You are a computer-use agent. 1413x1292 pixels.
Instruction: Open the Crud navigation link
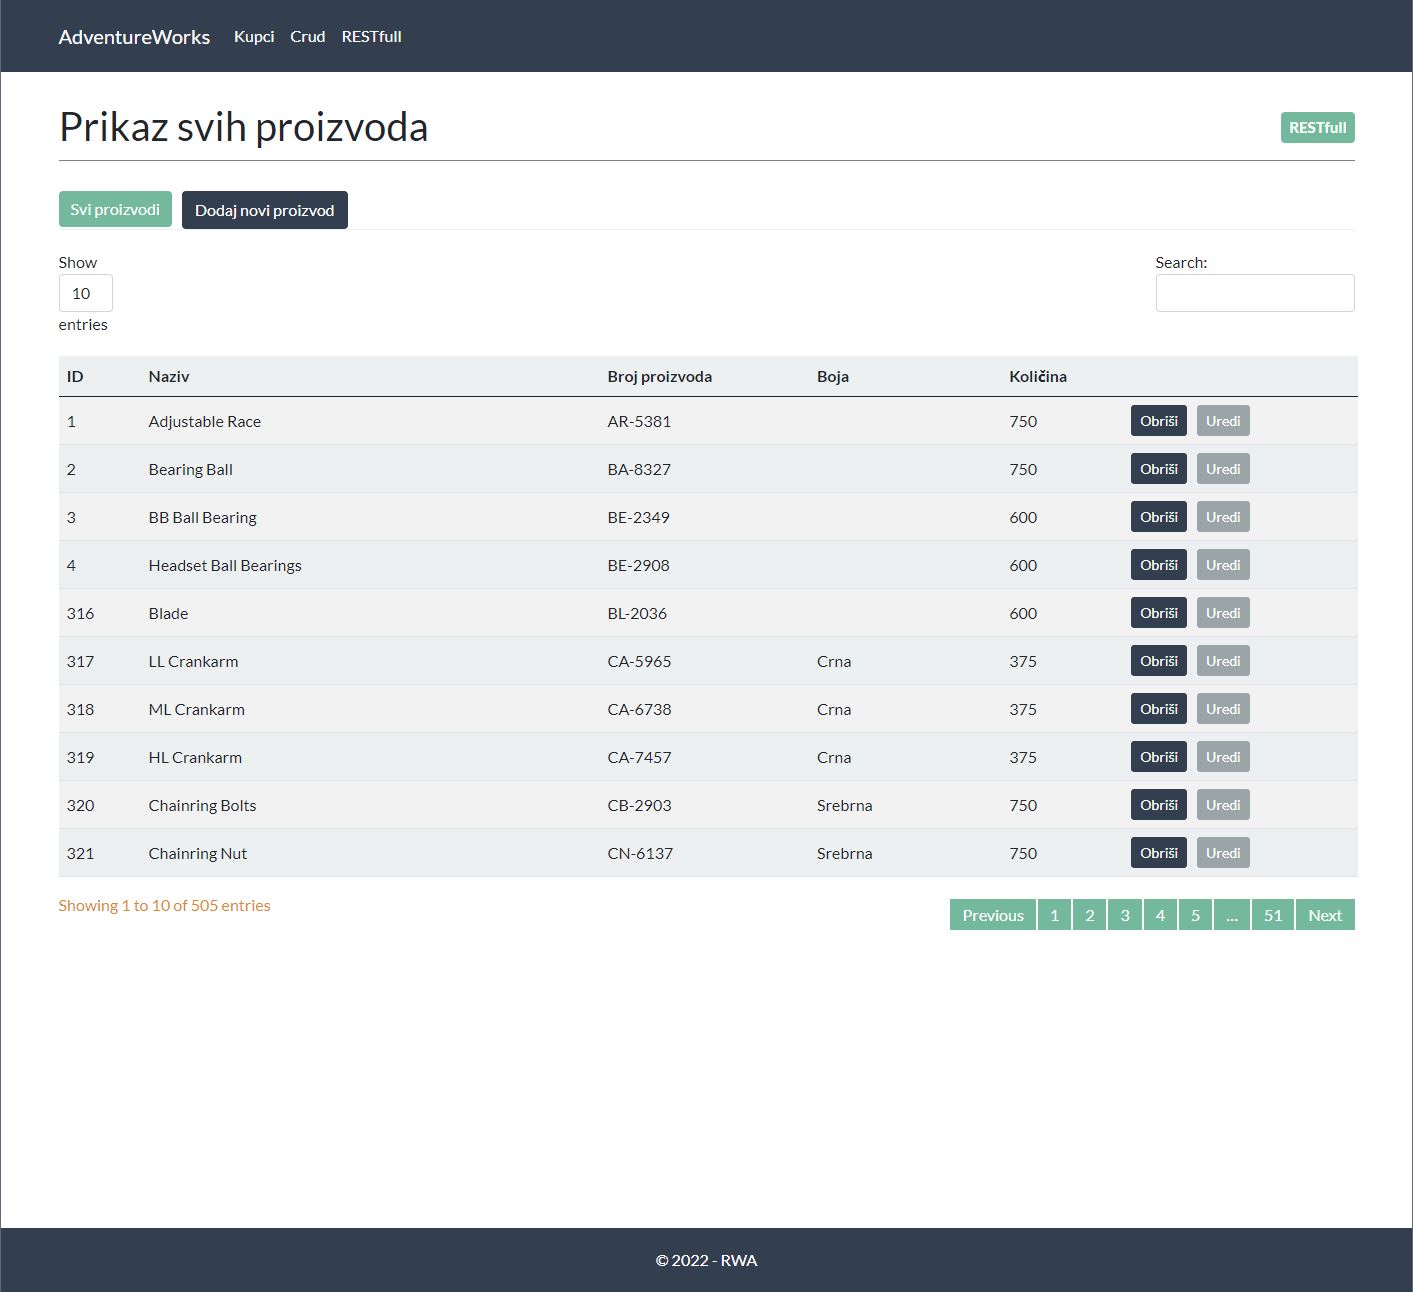point(307,36)
